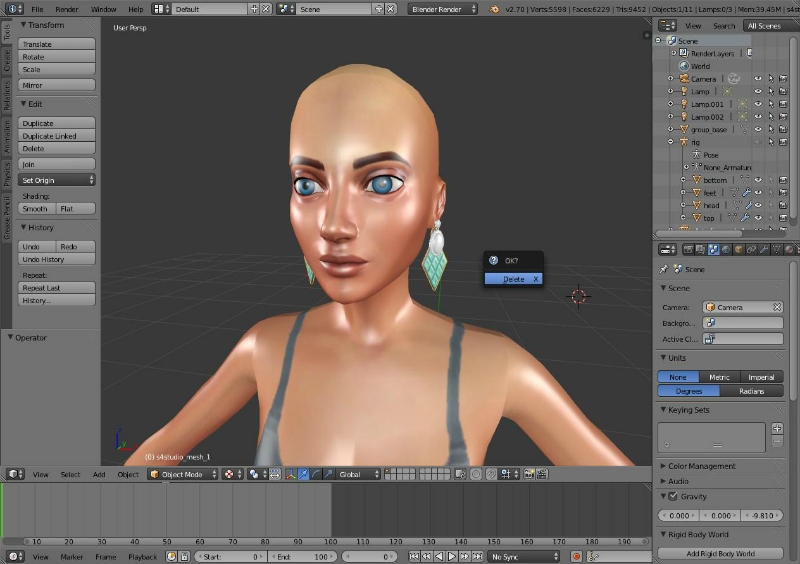Click the World globe icon in outliner

(x=684, y=66)
